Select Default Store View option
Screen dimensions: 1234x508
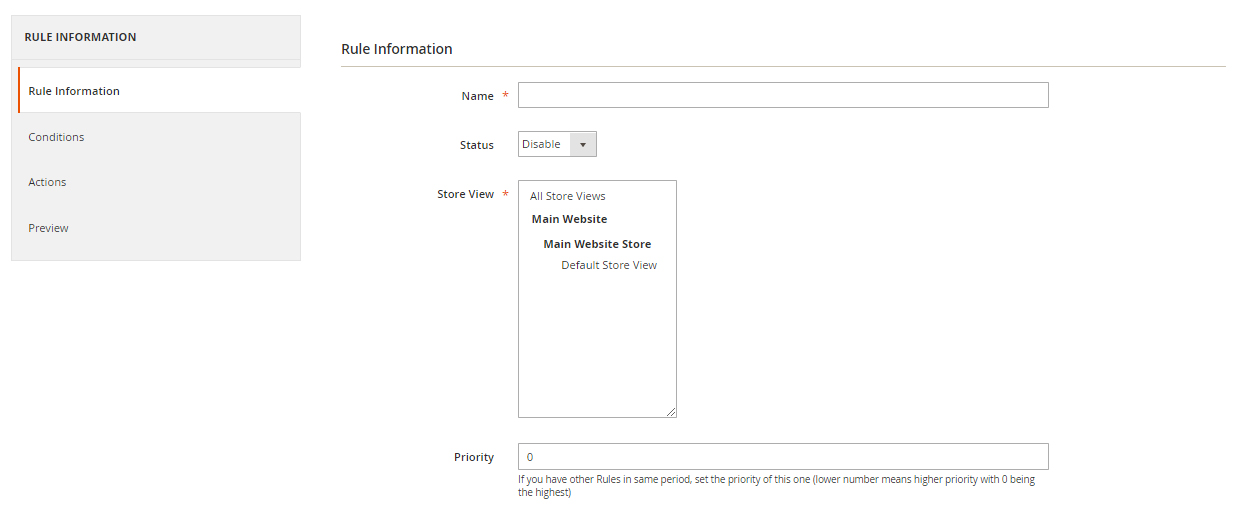pyautogui.click(x=609, y=265)
